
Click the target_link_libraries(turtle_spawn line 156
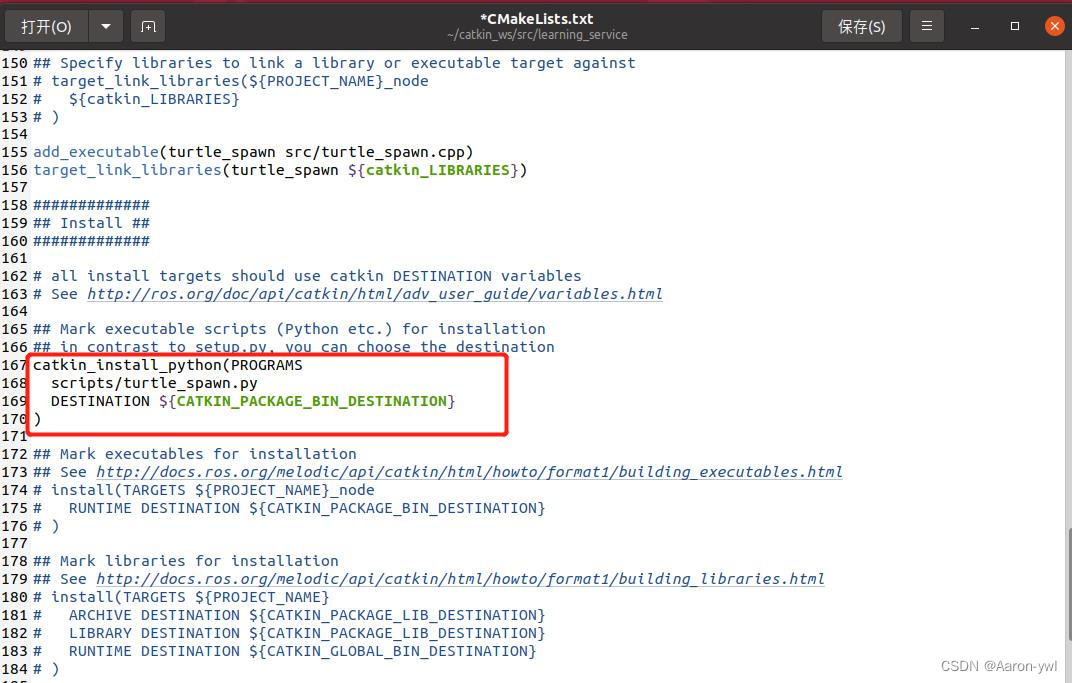tap(280, 170)
